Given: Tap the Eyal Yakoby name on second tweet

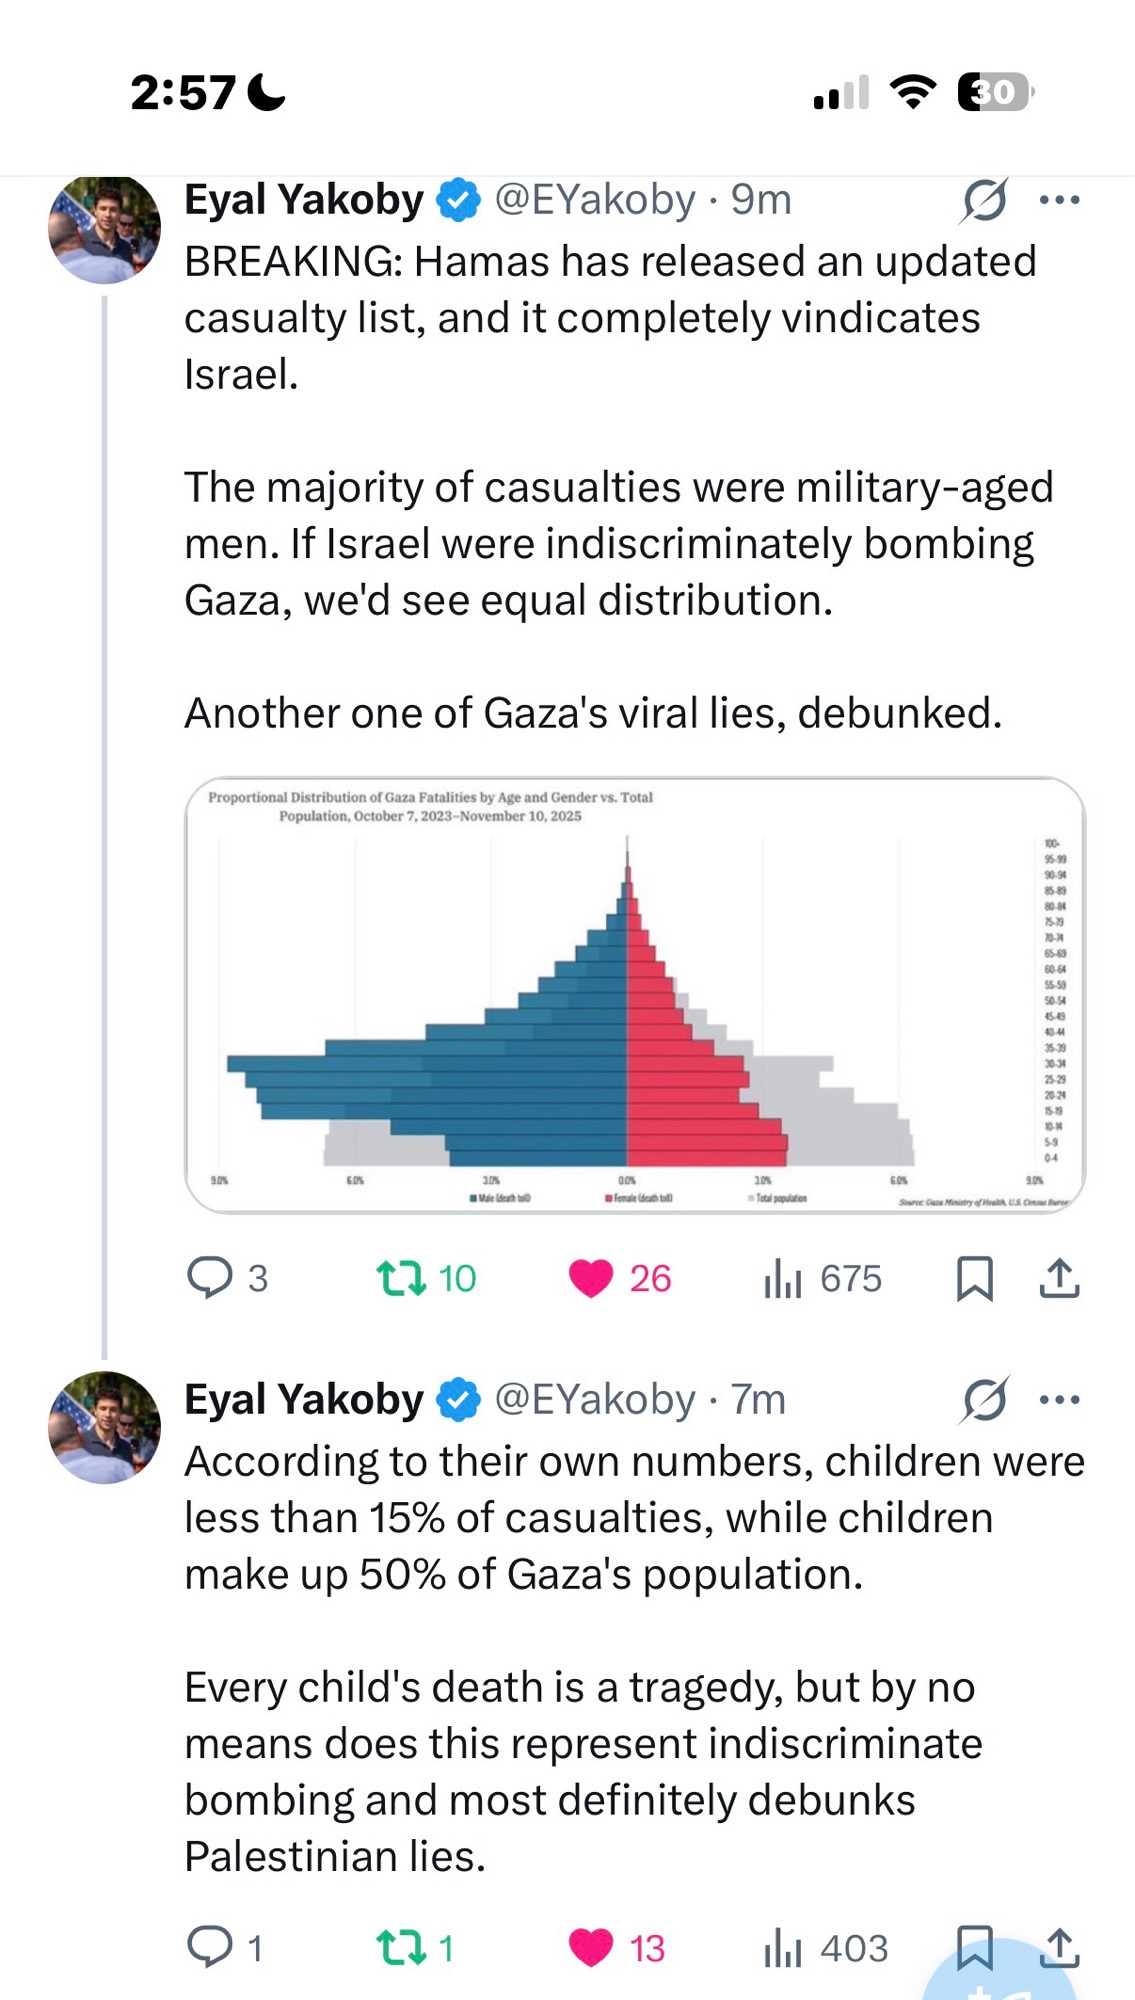Looking at the screenshot, I should [x=304, y=1400].
